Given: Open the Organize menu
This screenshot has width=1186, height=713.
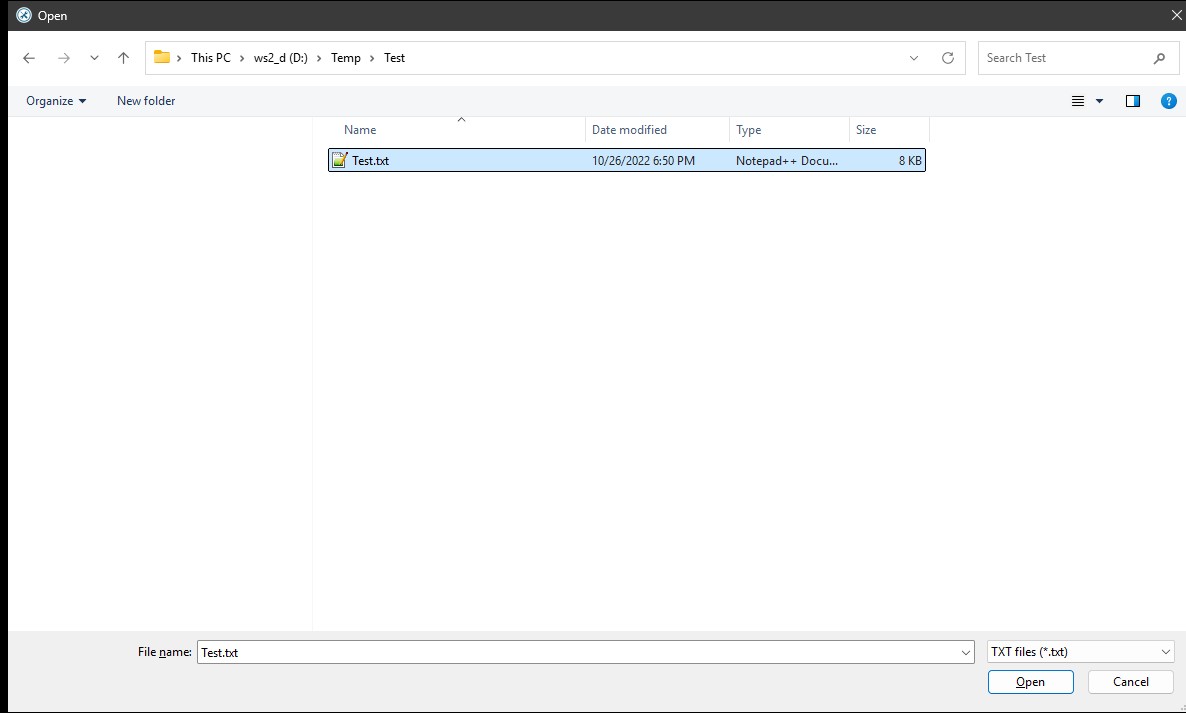Looking at the screenshot, I should (x=56, y=101).
